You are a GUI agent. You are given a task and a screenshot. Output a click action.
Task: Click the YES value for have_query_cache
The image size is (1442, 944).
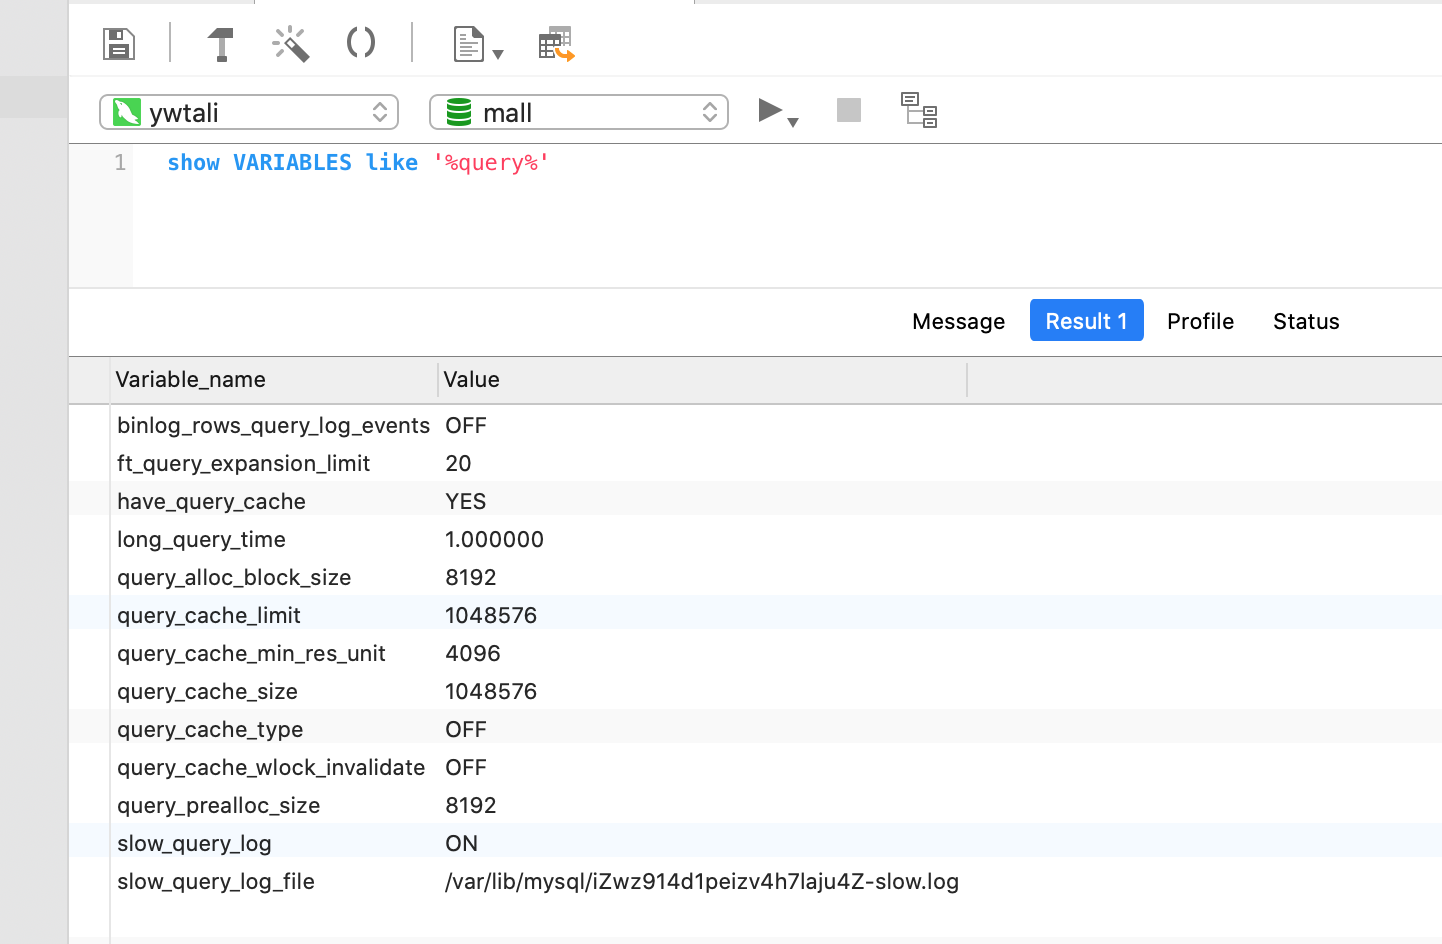click(x=466, y=501)
